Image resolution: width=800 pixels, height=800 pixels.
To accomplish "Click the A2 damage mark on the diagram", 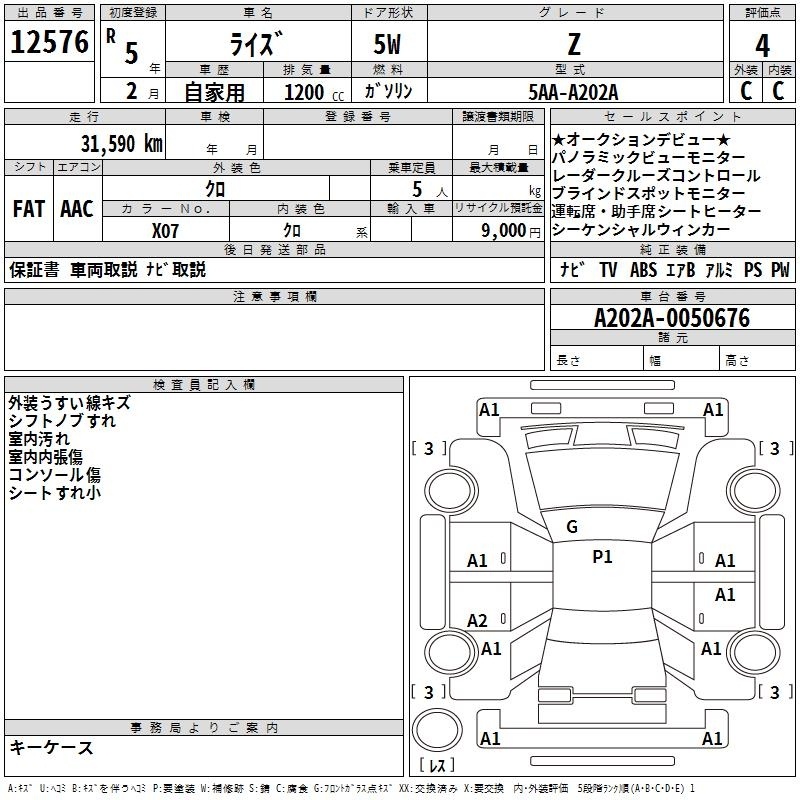I will click(x=478, y=621).
